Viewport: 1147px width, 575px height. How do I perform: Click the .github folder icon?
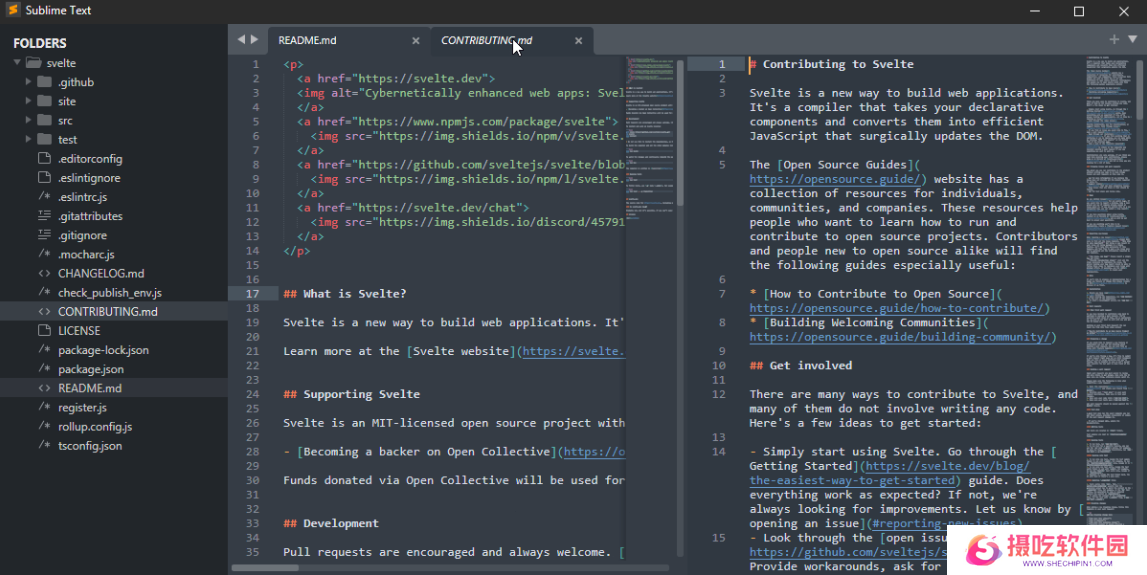click(45, 82)
